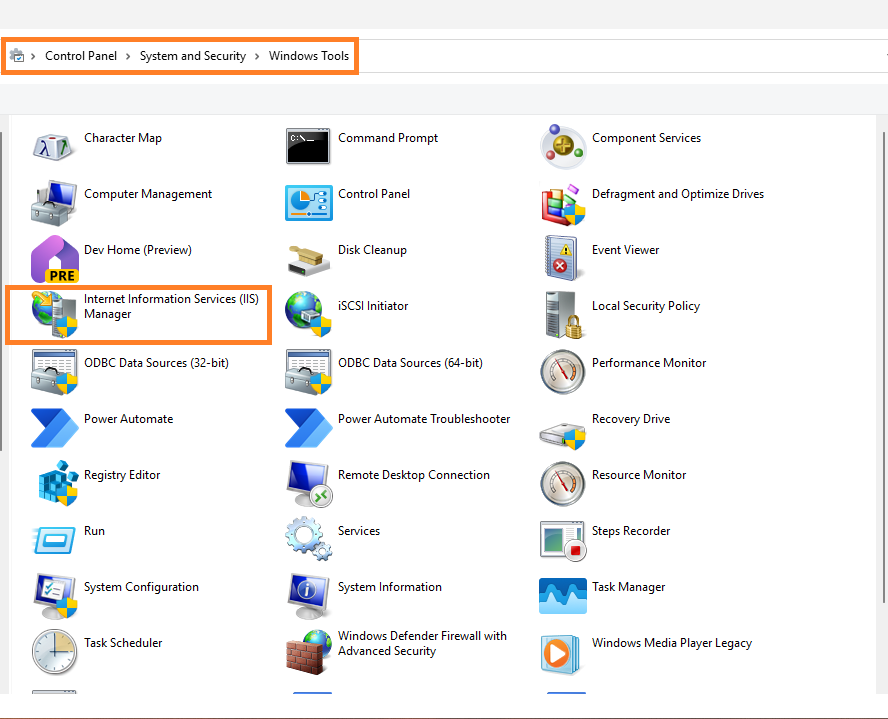Open the Services gears icon
The height and width of the screenshot is (719, 888).
(x=309, y=538)
